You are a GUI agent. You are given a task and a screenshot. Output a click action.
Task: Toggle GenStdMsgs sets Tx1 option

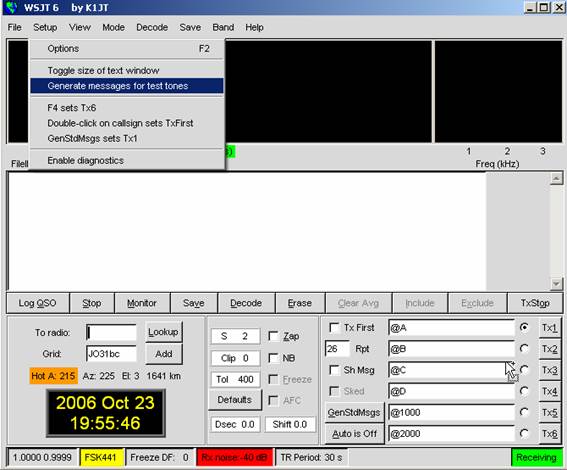pyautogui.click(x=127, y=138)
